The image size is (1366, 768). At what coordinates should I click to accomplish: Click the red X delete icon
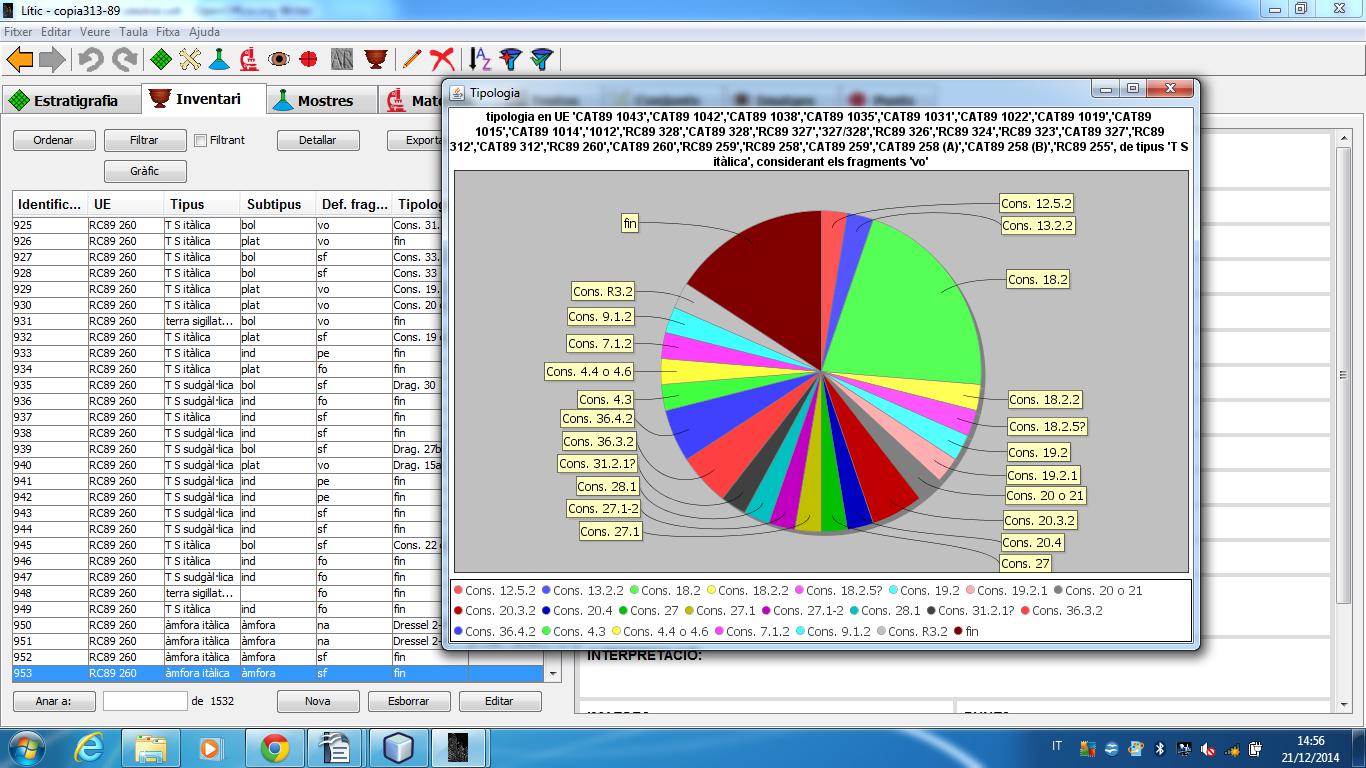441,60
